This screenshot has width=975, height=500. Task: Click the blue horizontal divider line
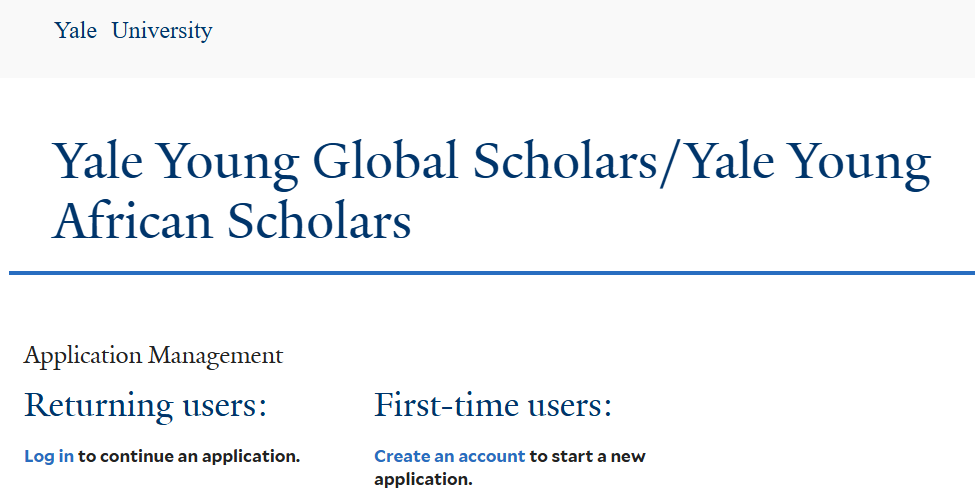click(x=492, y=272)
